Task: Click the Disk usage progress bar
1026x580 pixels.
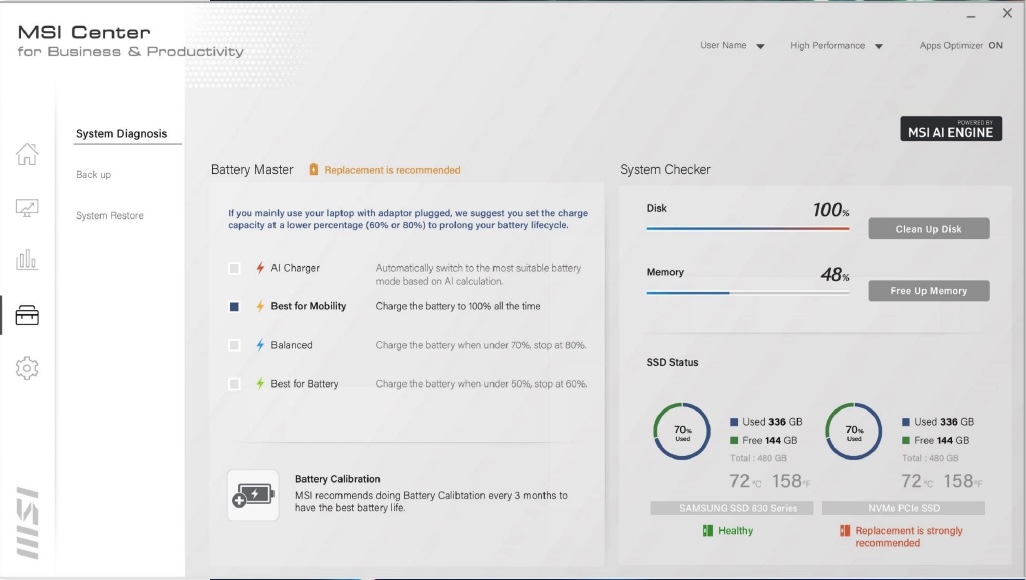Action: point(748,228)
